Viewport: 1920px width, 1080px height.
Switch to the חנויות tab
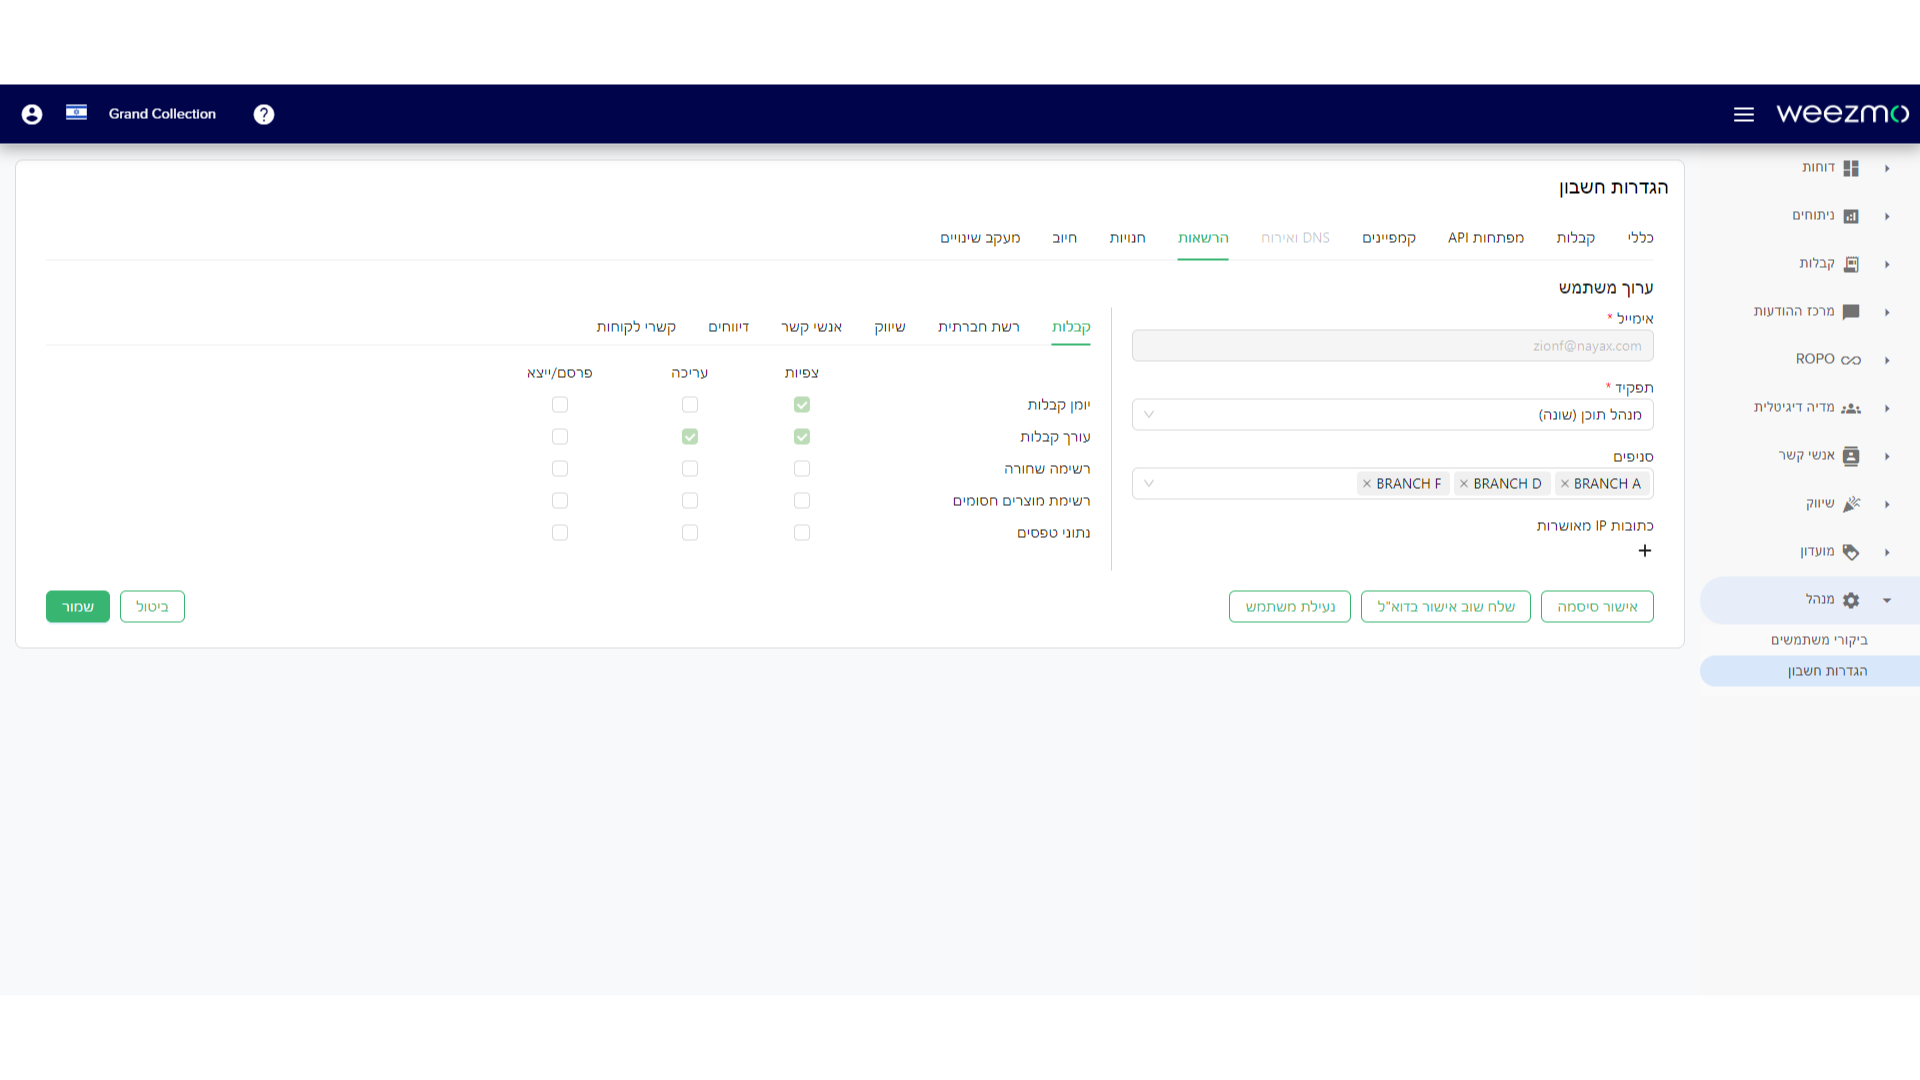click(x=1127, y=238)
